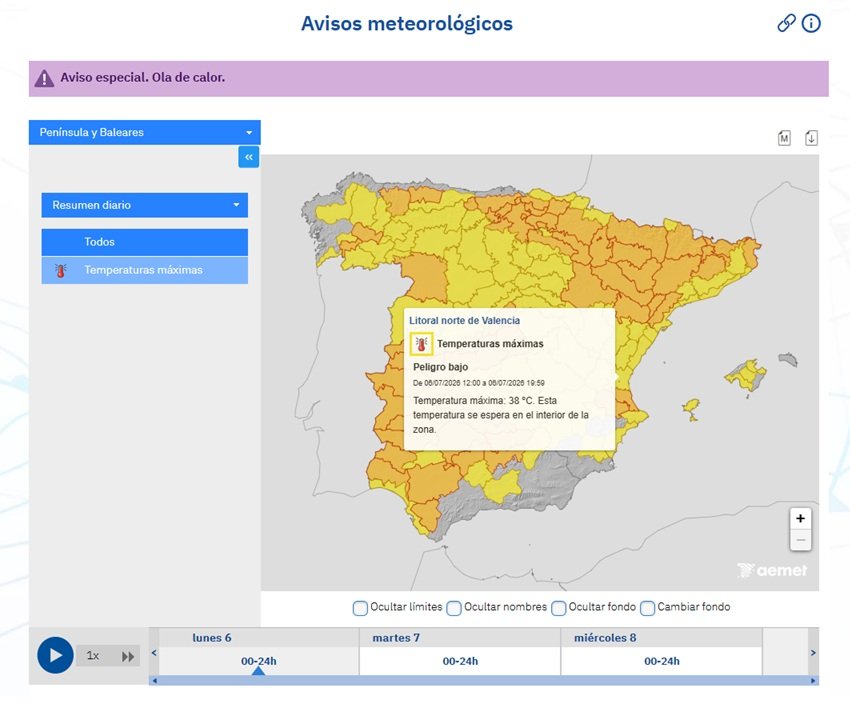Select martes 7 00-24h slot

point(460,661)
